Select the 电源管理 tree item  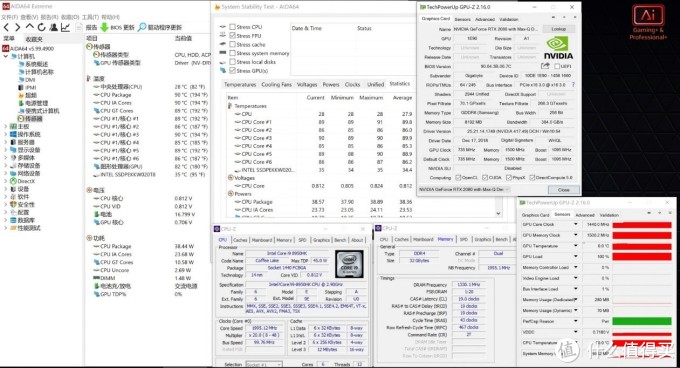pos(36,103)
